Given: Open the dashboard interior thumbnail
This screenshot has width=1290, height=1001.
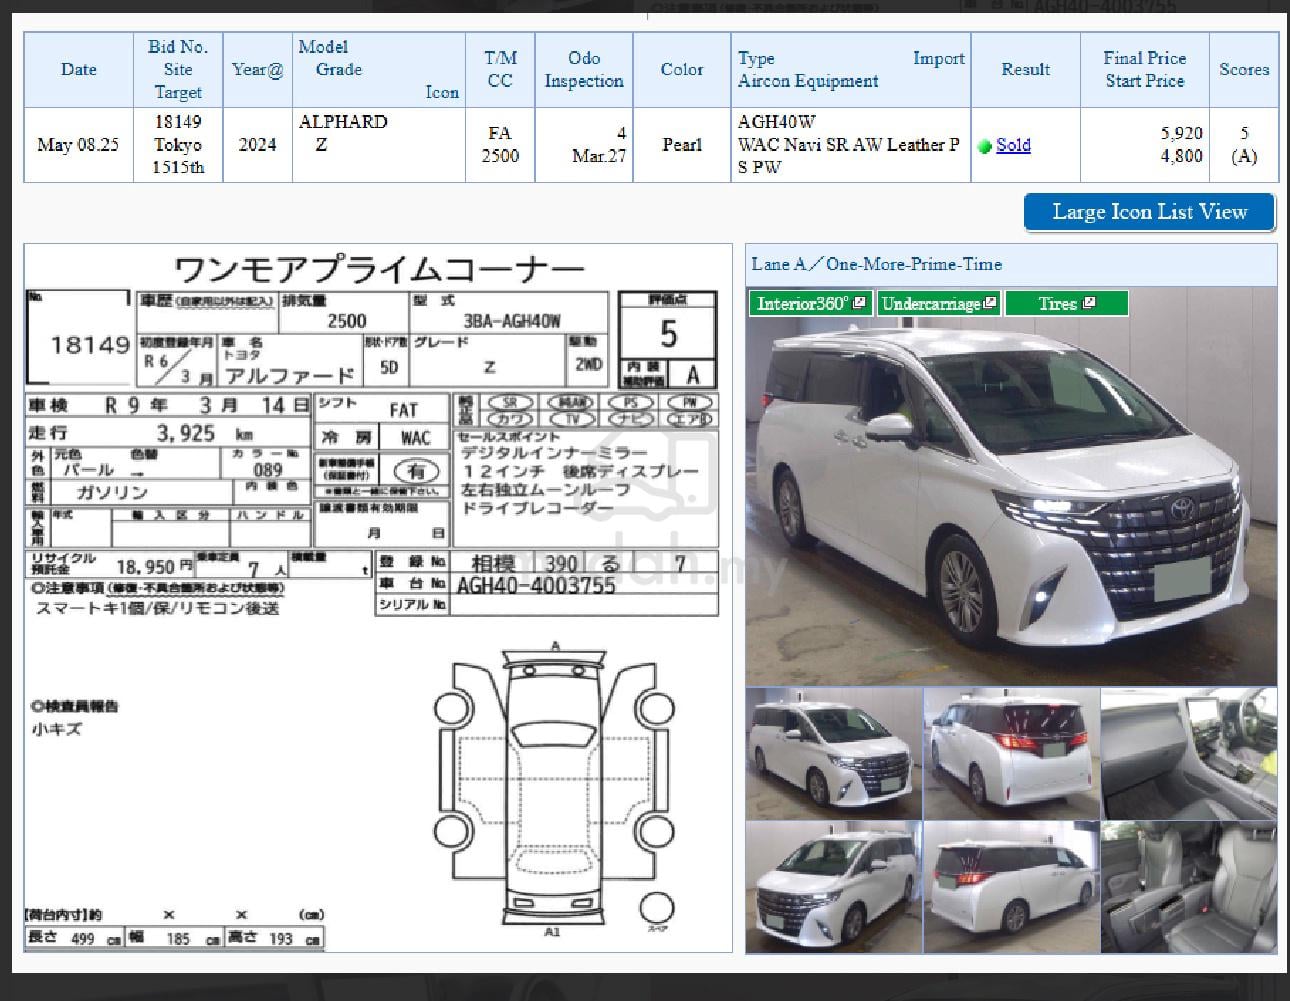Looking at the screenshot, I should pos(1189,753).
